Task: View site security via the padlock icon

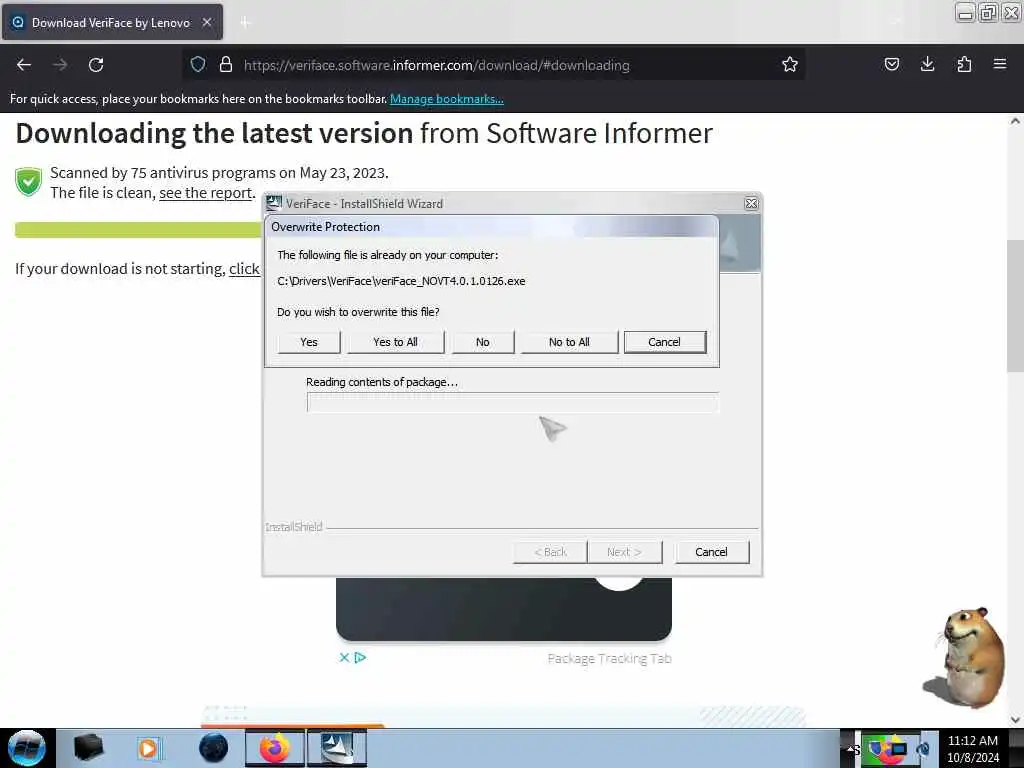Action: tap(226, 64)
